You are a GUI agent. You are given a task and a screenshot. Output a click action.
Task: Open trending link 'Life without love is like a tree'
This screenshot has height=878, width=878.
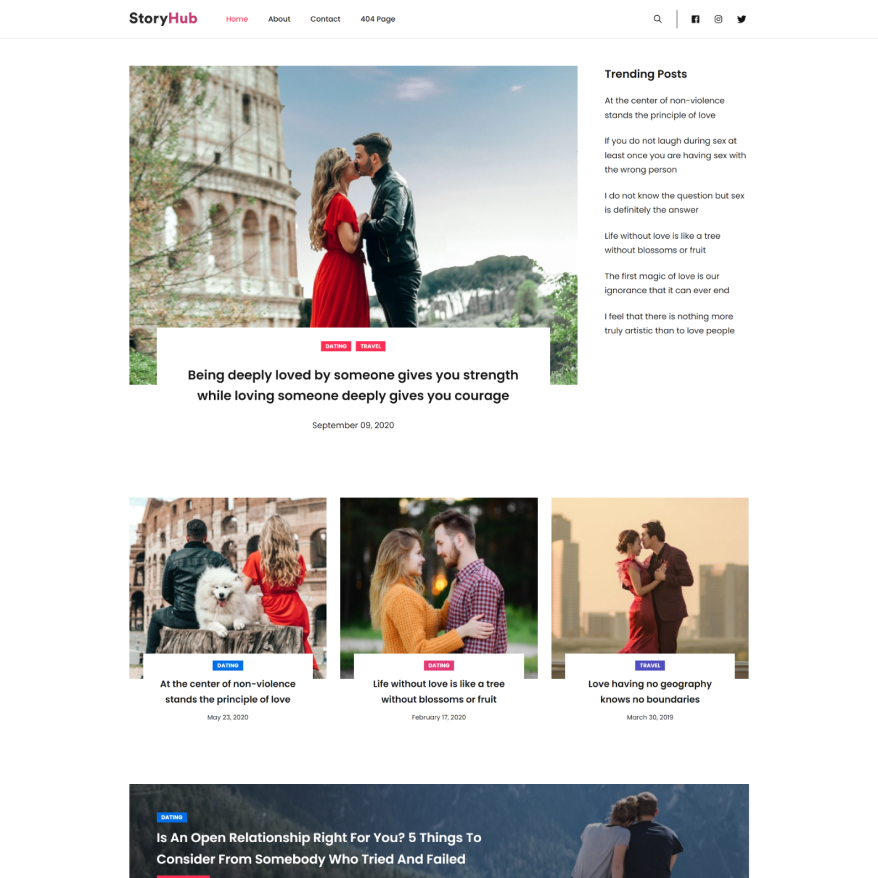[661, 243]
